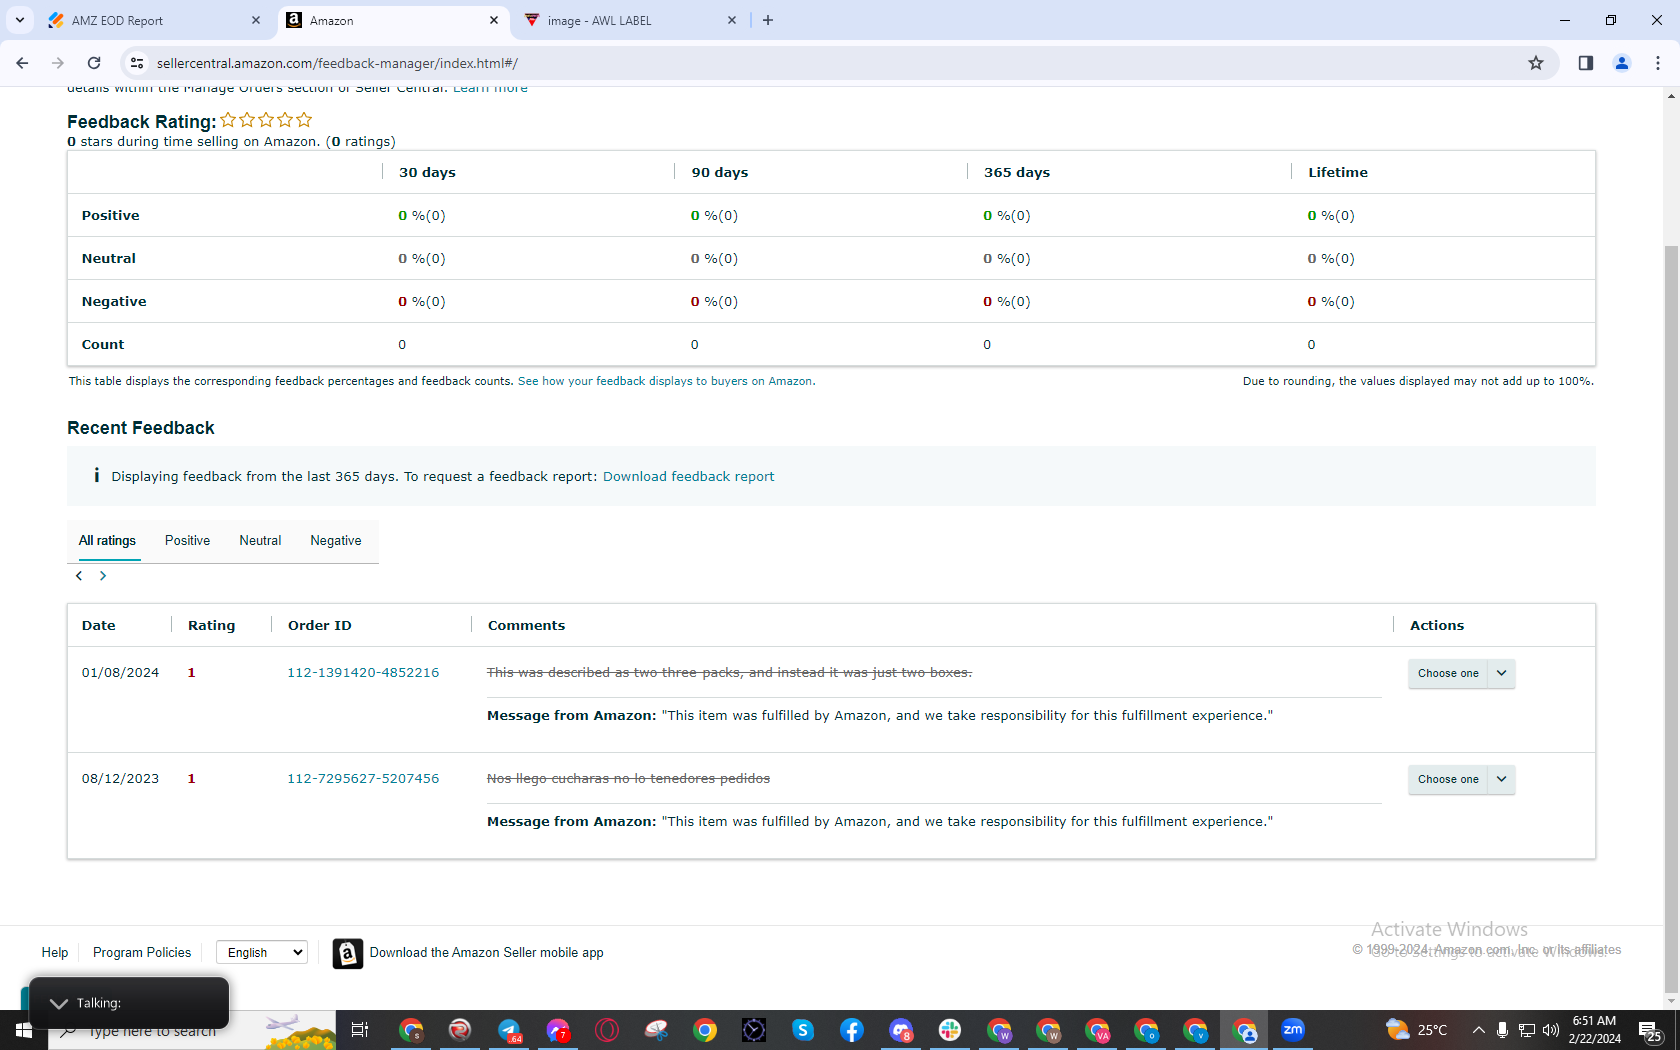Click the microphone tray icon
This screenshot has width=1680, height=1050.
pyautogui.click(x=1502, y=1030)
